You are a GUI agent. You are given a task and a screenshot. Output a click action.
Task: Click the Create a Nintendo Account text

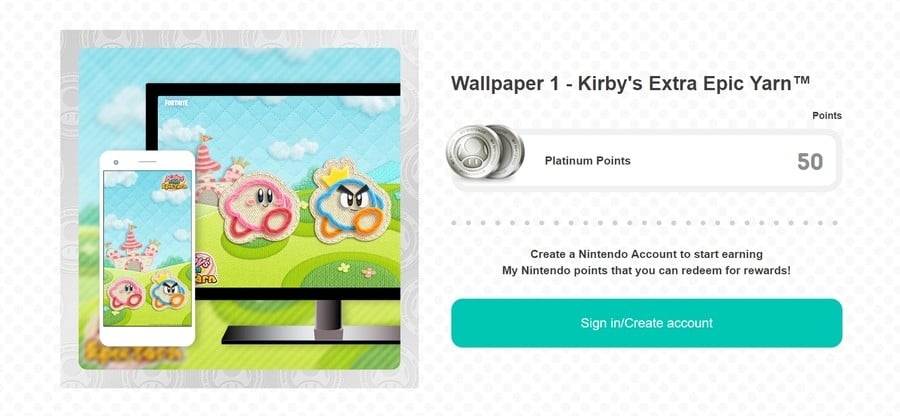(x=646, y=254)
